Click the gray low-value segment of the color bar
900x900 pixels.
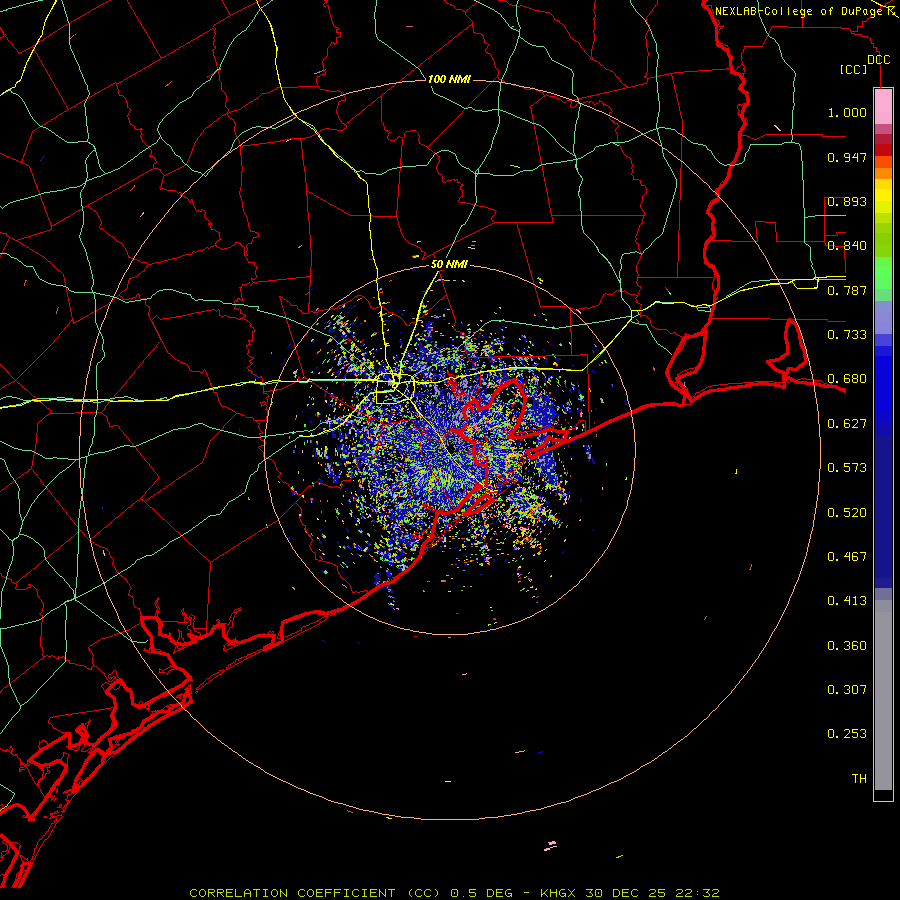pyautogui.click(x=883, y=695)
